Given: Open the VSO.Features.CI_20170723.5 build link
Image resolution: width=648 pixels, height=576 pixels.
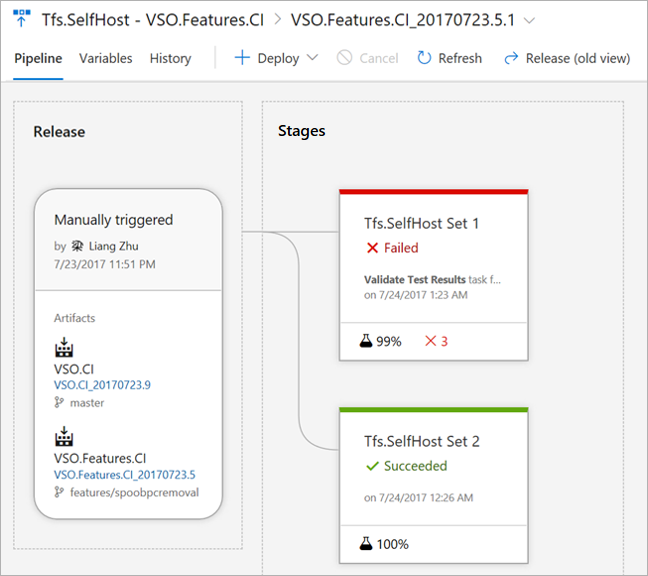Looking at the screenshot, I should [124, 475].
